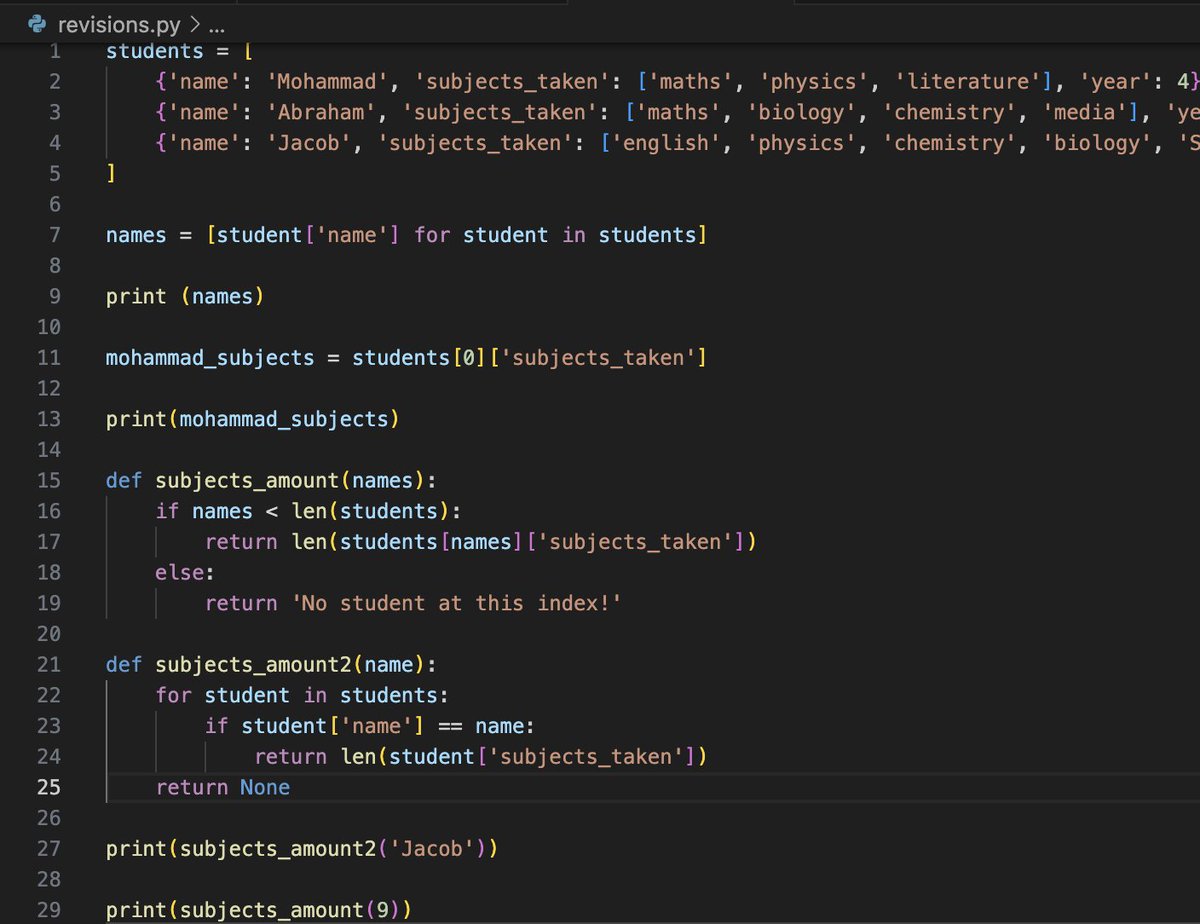Click the 'names' variable on line 7
Screen dimensions: 1200x924
pos(137,235)
